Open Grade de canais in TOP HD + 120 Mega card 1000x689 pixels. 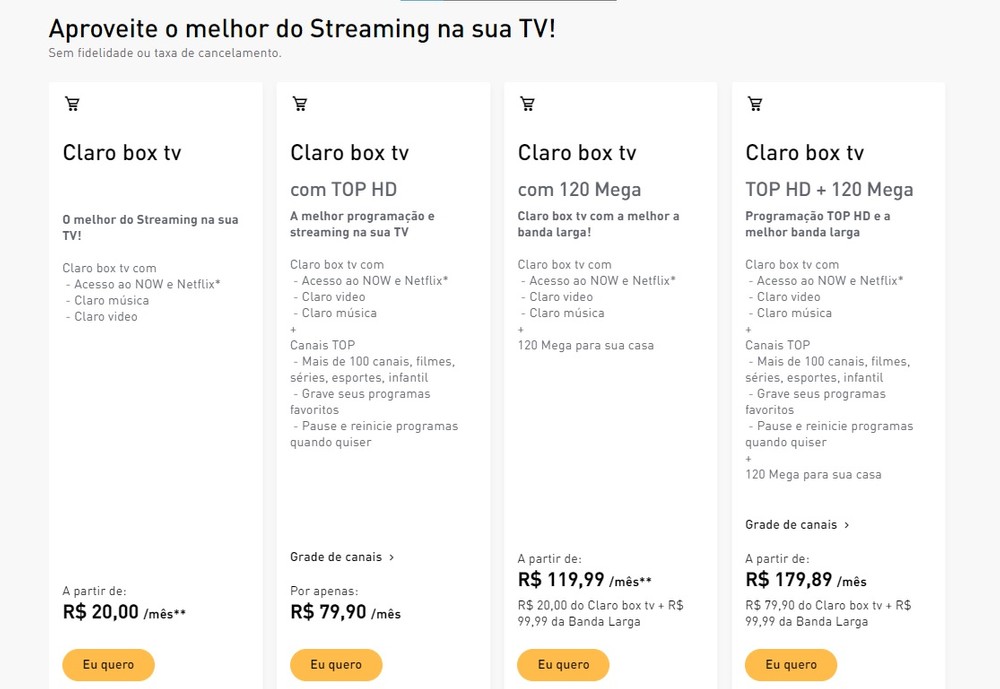791,524
